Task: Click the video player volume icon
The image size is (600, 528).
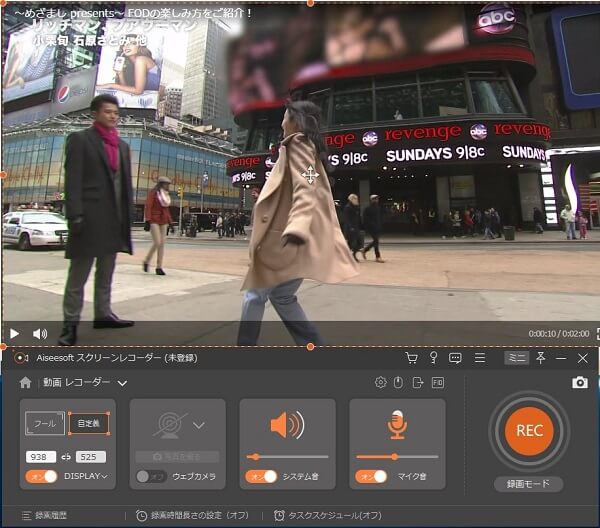Action: (x=40, y=334)
